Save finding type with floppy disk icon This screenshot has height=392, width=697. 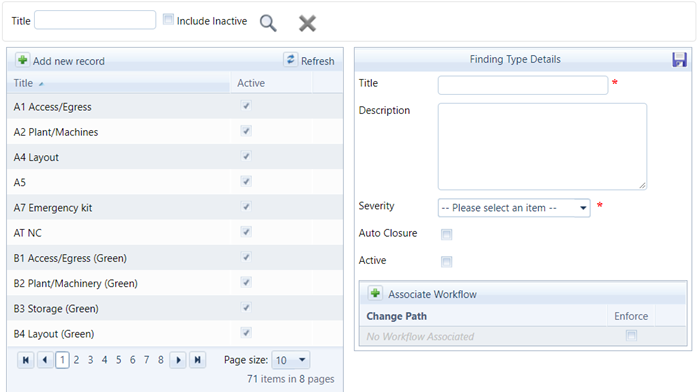[679, 60]
